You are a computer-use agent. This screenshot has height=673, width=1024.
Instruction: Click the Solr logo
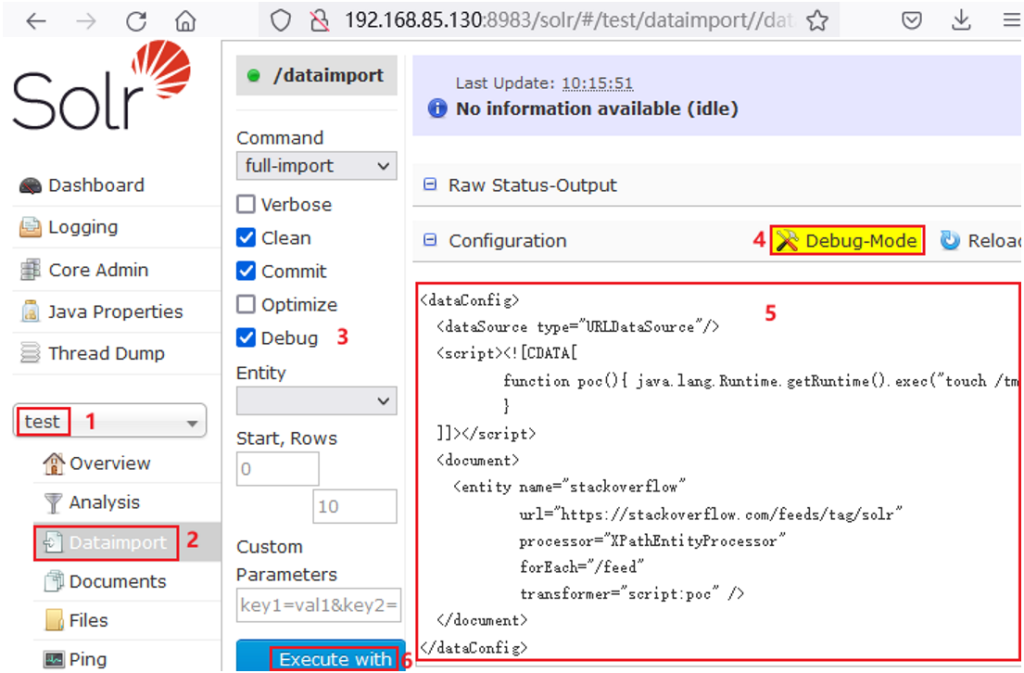pos(101,85)
